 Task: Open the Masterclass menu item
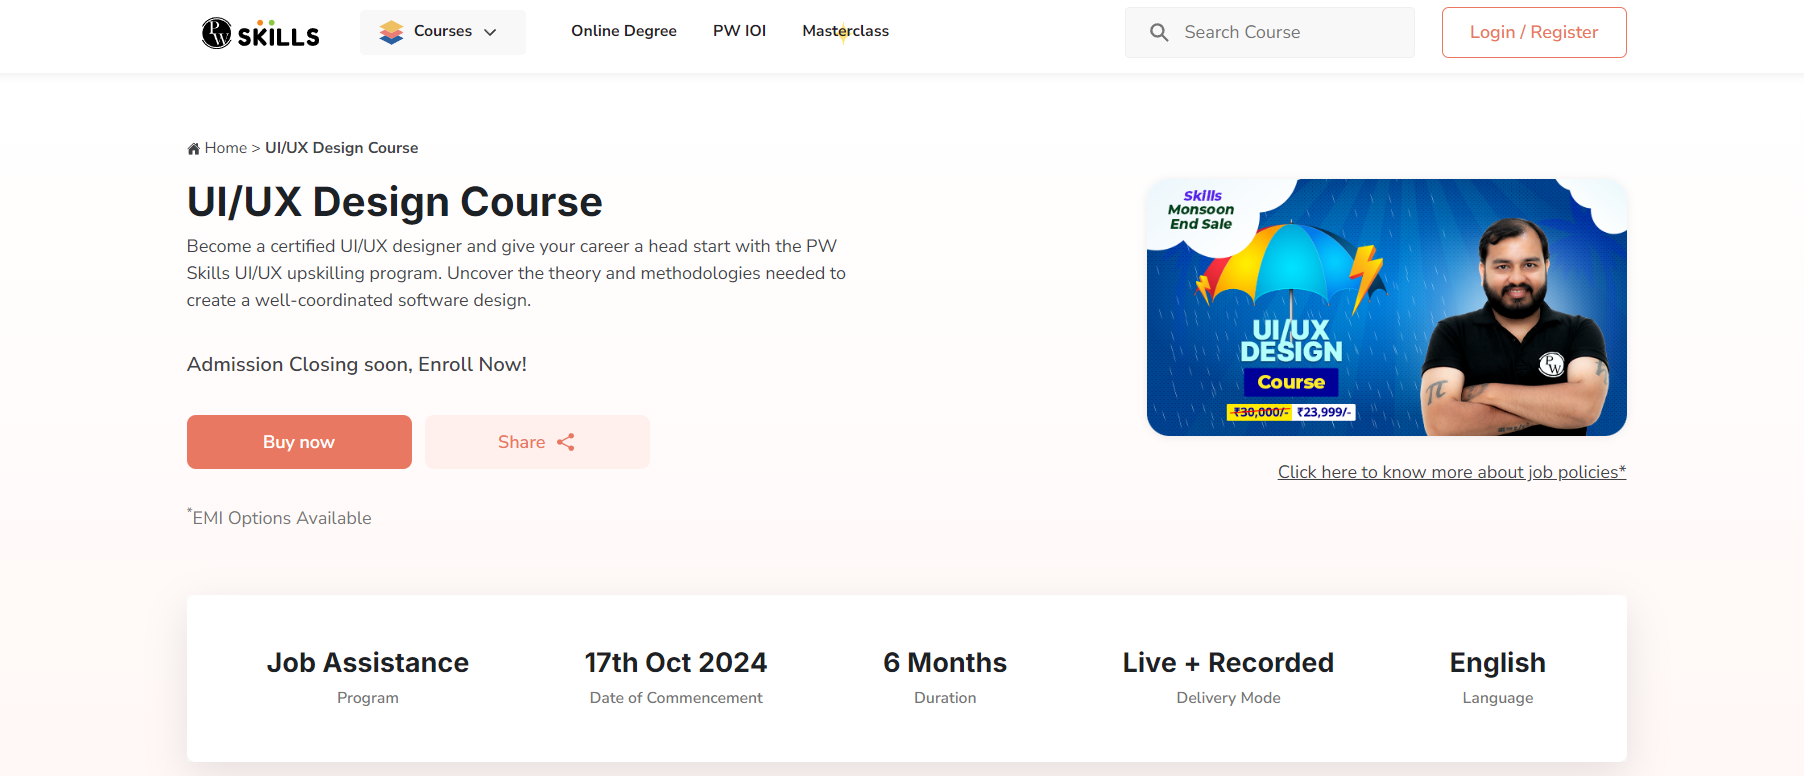point(845,31)
